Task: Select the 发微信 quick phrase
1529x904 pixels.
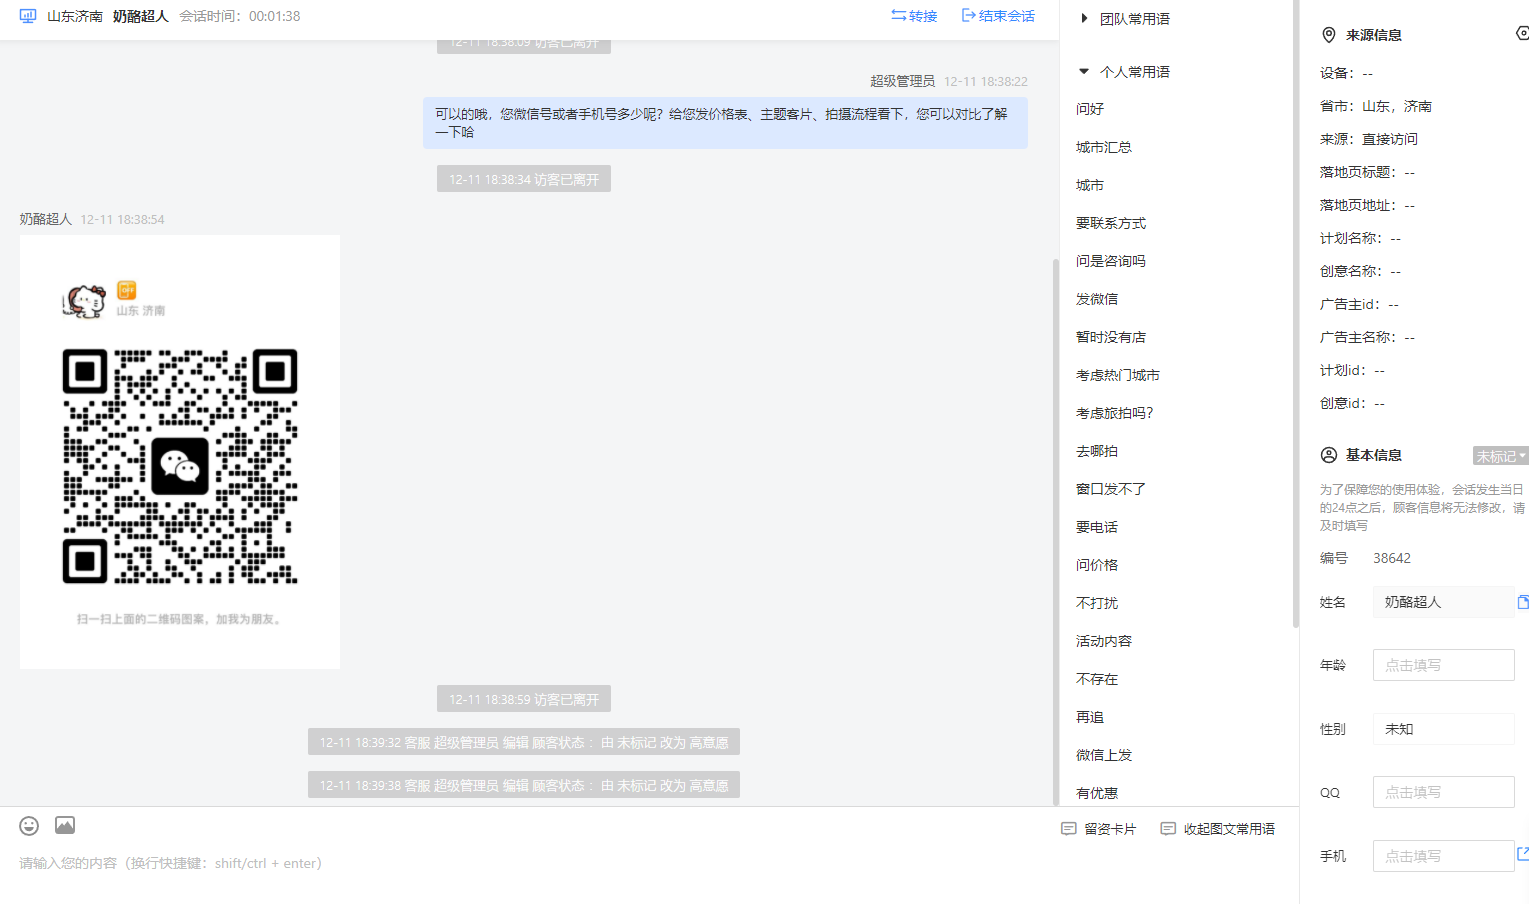Action: pyautogui.click(x=1097, y=299)
